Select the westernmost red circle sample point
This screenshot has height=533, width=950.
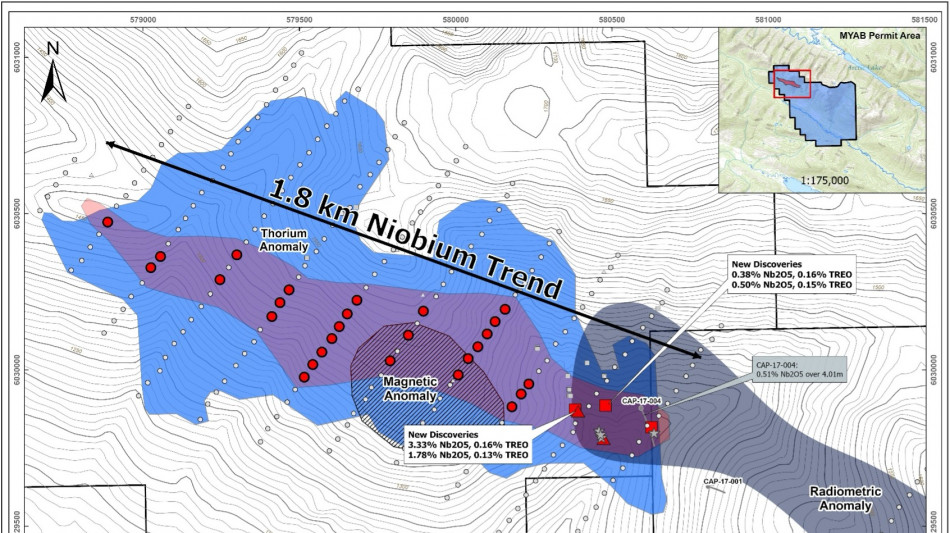pos(107,221)
